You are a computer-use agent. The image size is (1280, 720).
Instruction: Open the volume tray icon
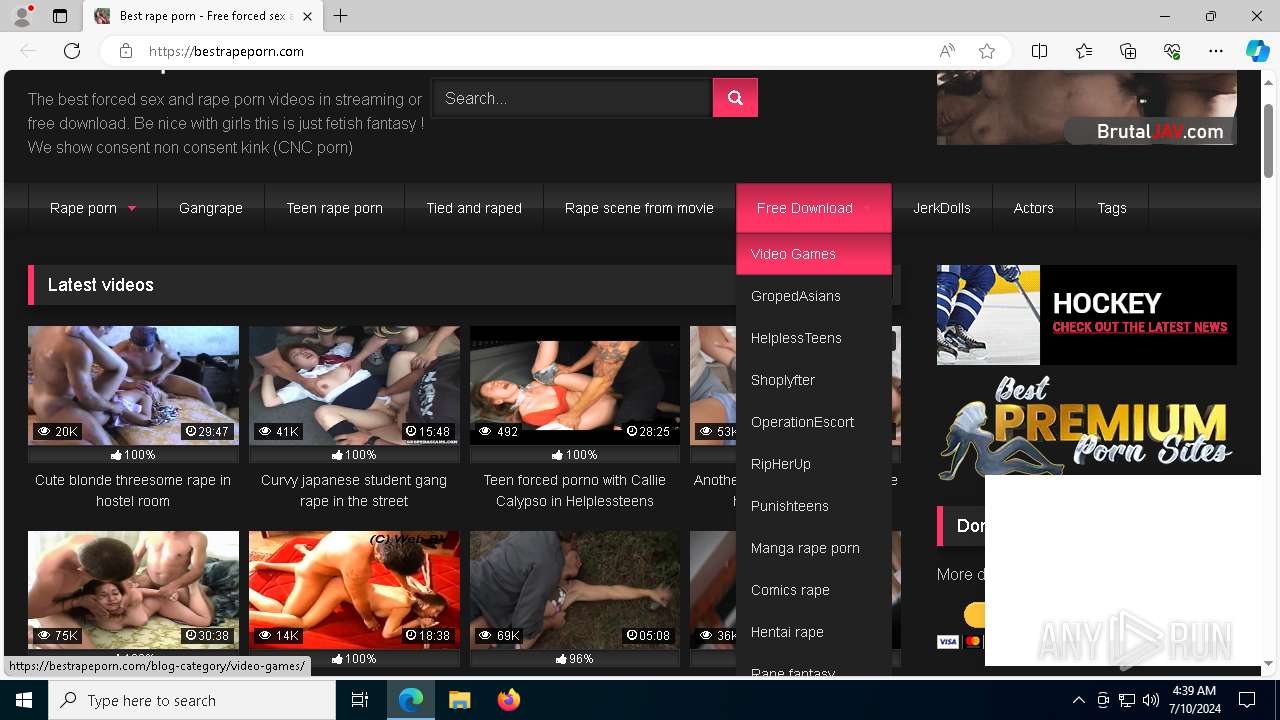click(x=1151, y=700)
